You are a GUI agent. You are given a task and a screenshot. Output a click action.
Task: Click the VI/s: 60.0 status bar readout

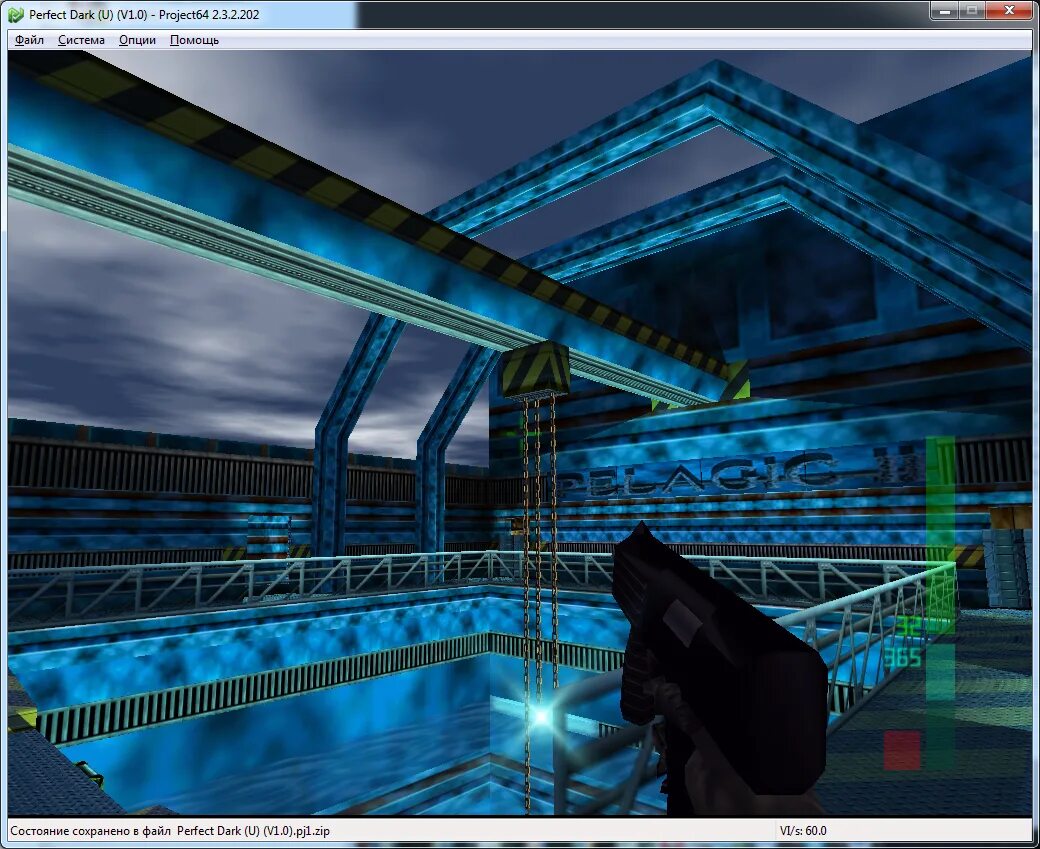[x=803, y=830]
